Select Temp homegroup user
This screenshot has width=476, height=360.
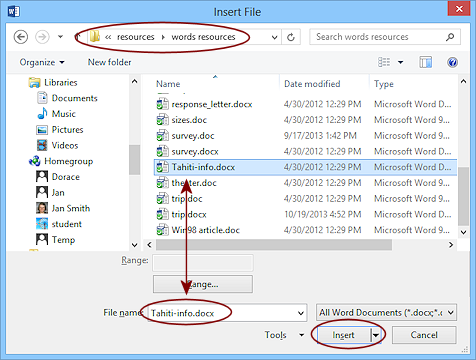63,239
